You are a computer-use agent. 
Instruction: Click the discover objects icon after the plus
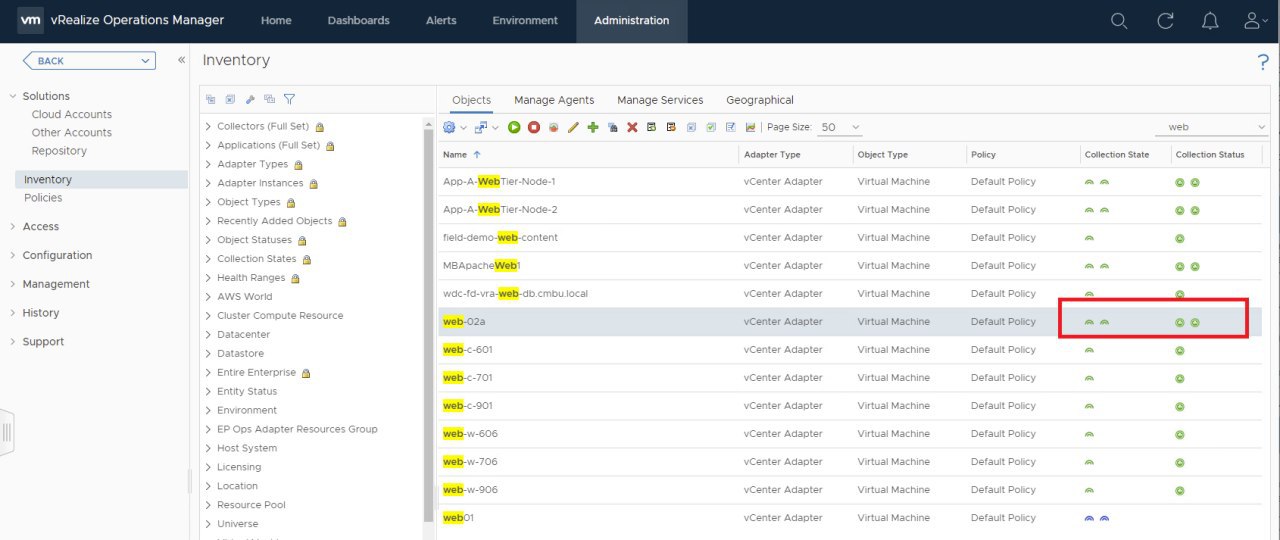click(x=612, y=127)
